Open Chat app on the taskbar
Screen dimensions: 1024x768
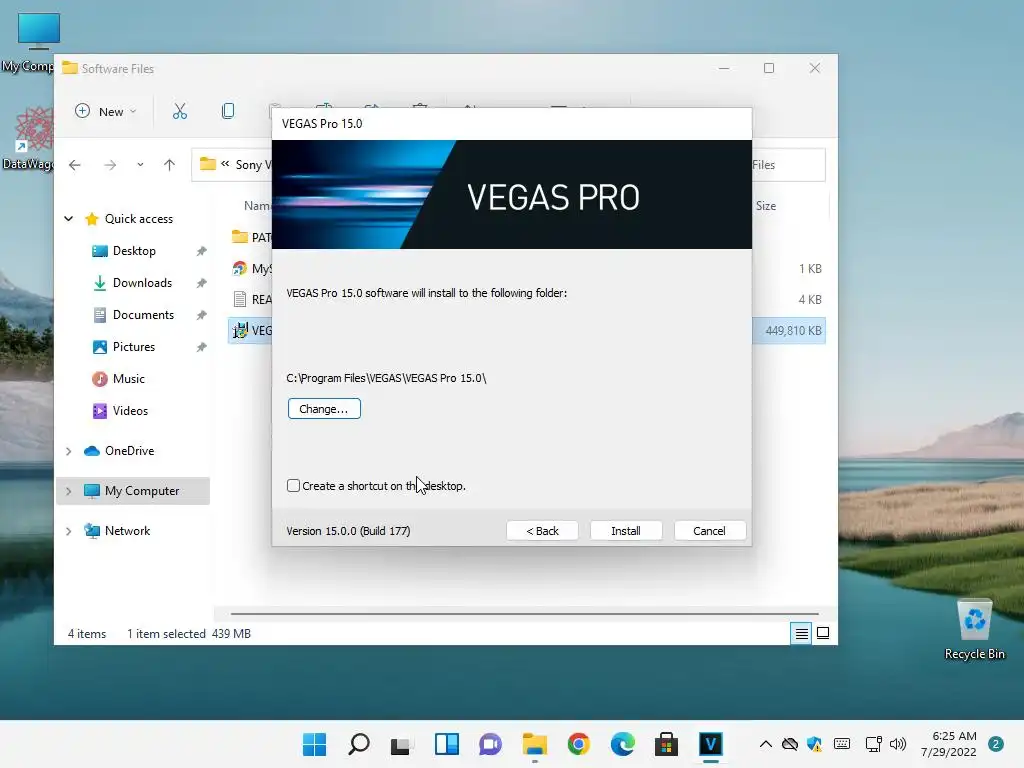(x=490, y=744)
